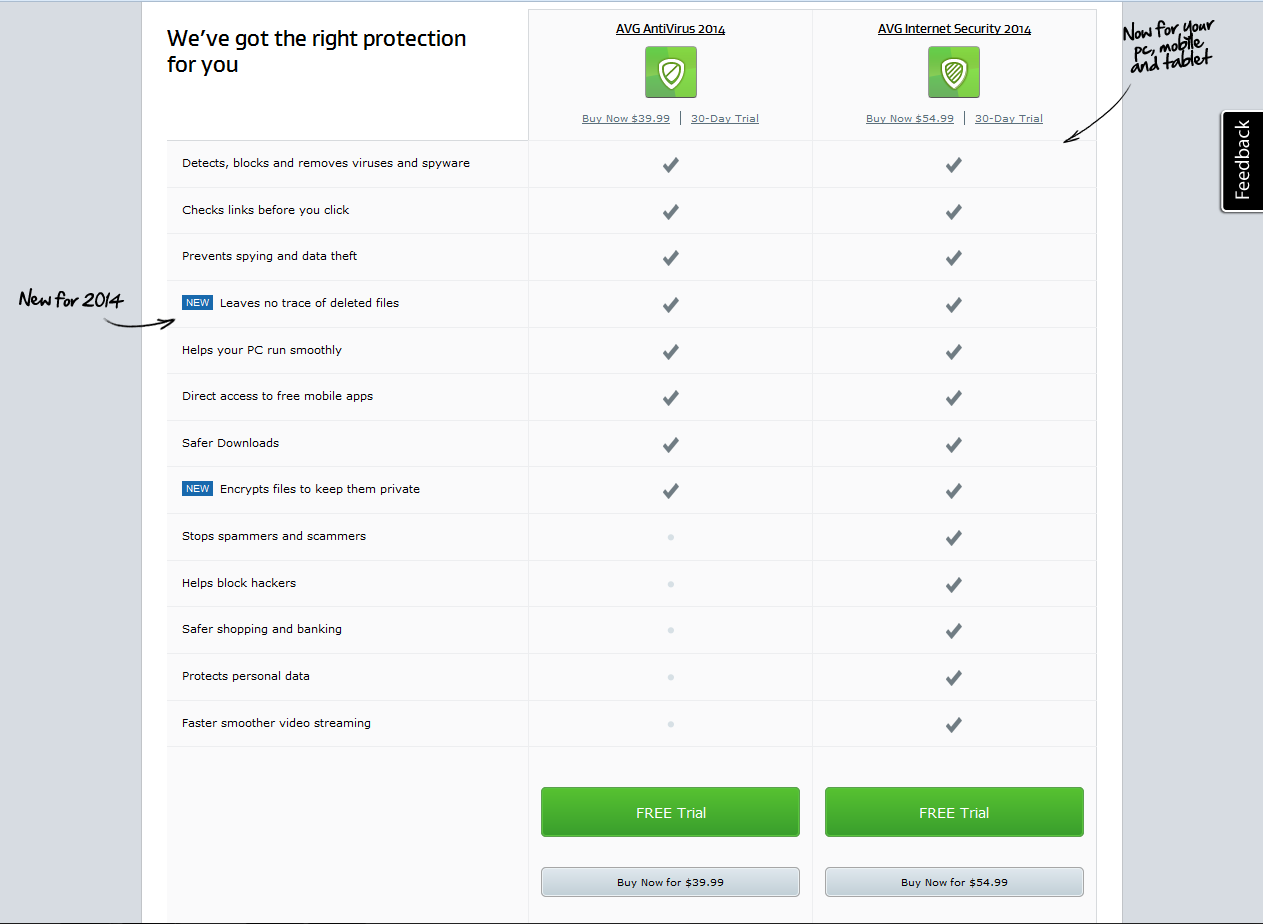1263x924 pixels.
Task: Click the Buy Now for $39.99 button
Action: [670, 882]
